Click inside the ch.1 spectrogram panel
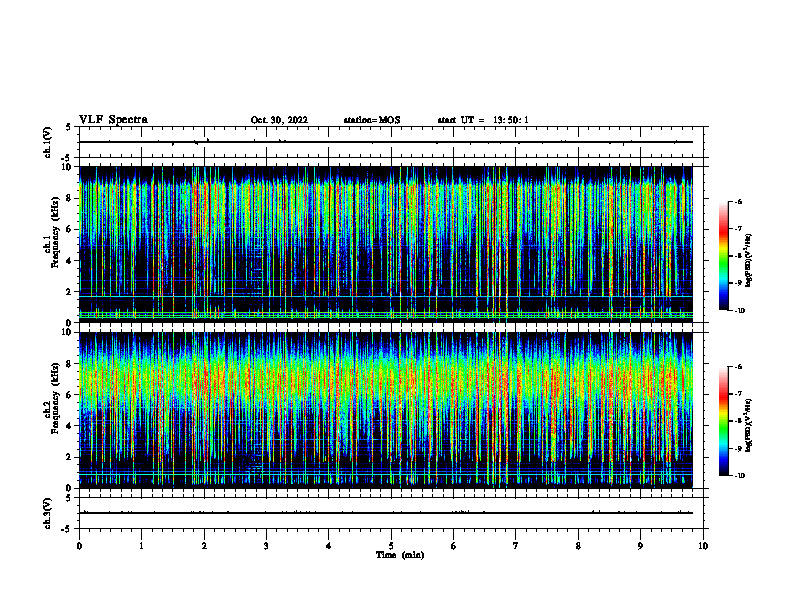This screenshot has width=792, height=612. pos(386,244)
